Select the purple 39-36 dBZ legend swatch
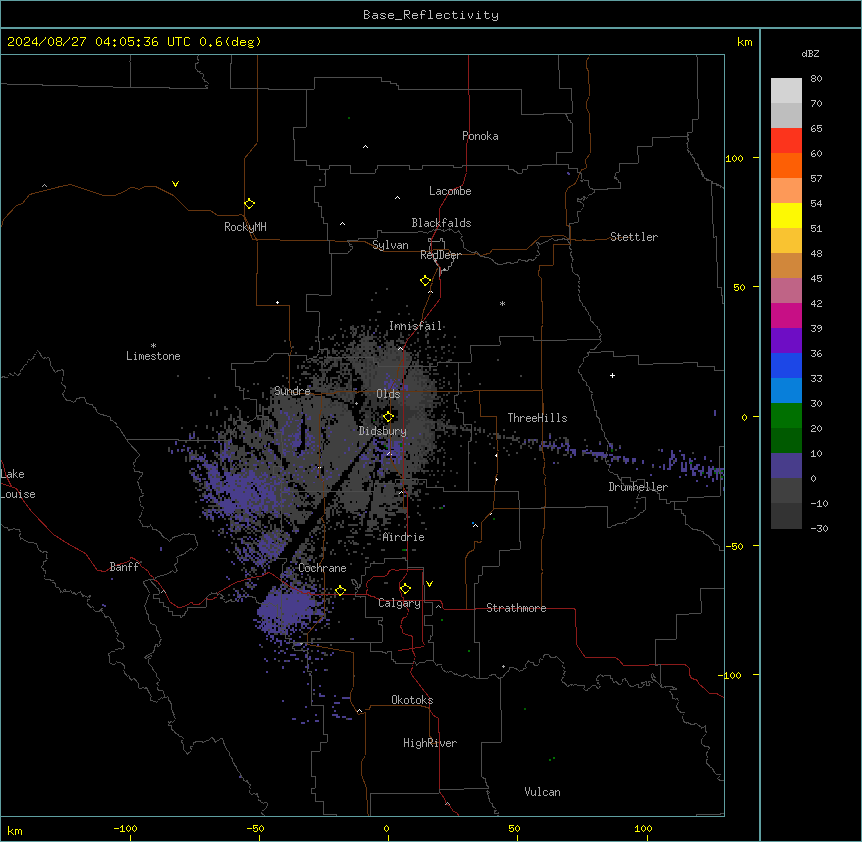The width and height of the screenshot is (862, 842). pyautogui.click(x=786, y=340)
